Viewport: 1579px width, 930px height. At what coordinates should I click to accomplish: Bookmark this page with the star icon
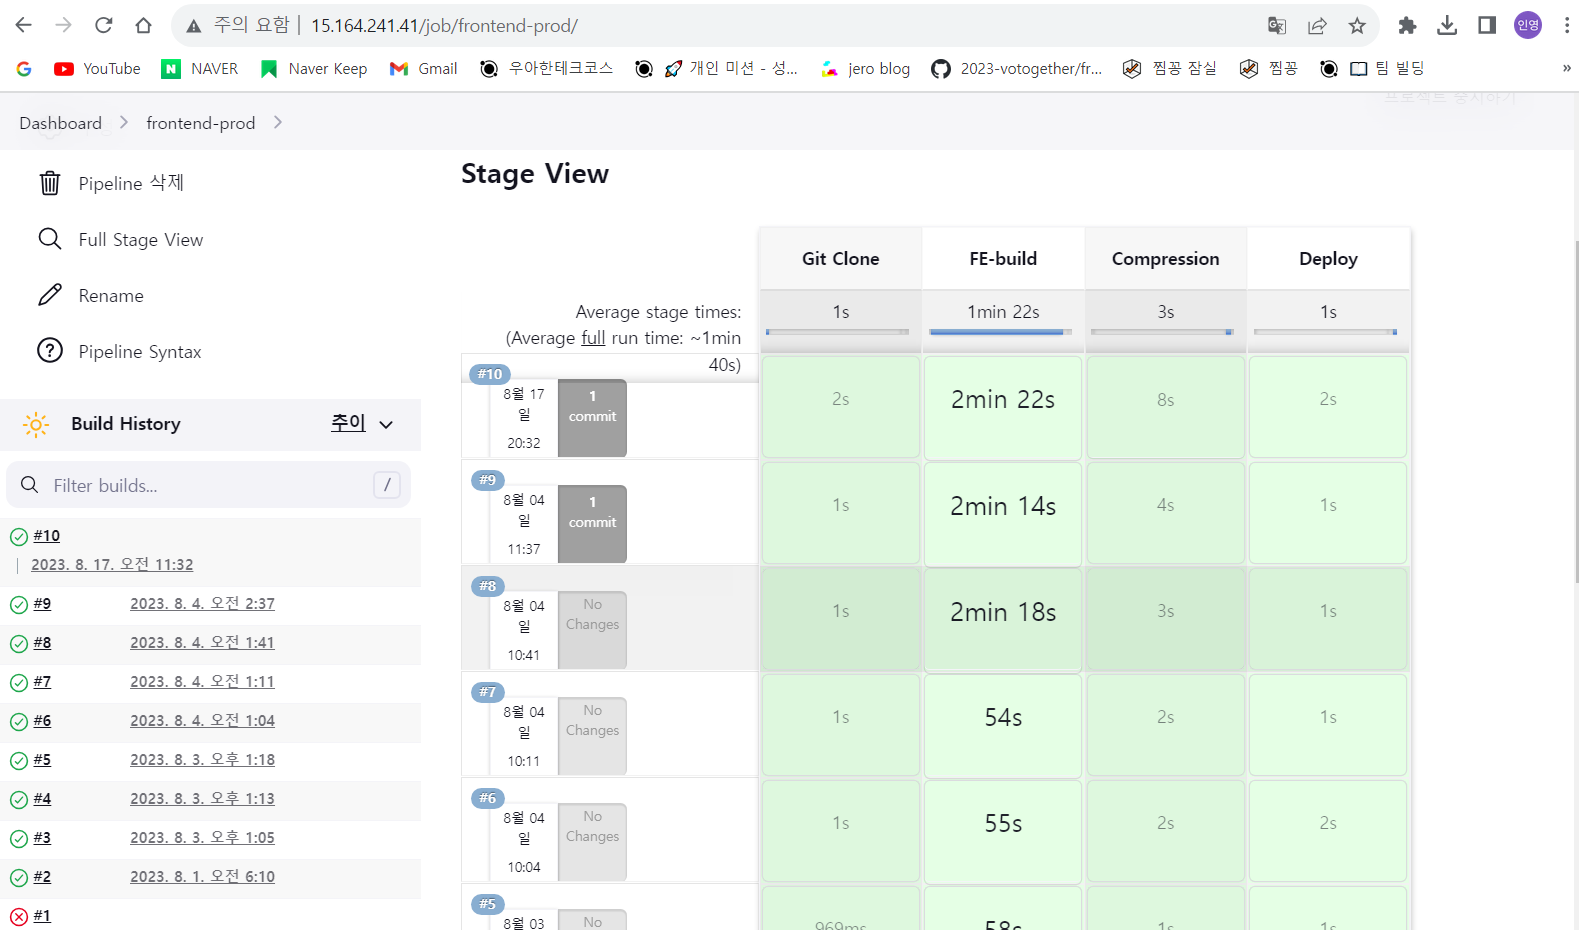point(1357,26)
